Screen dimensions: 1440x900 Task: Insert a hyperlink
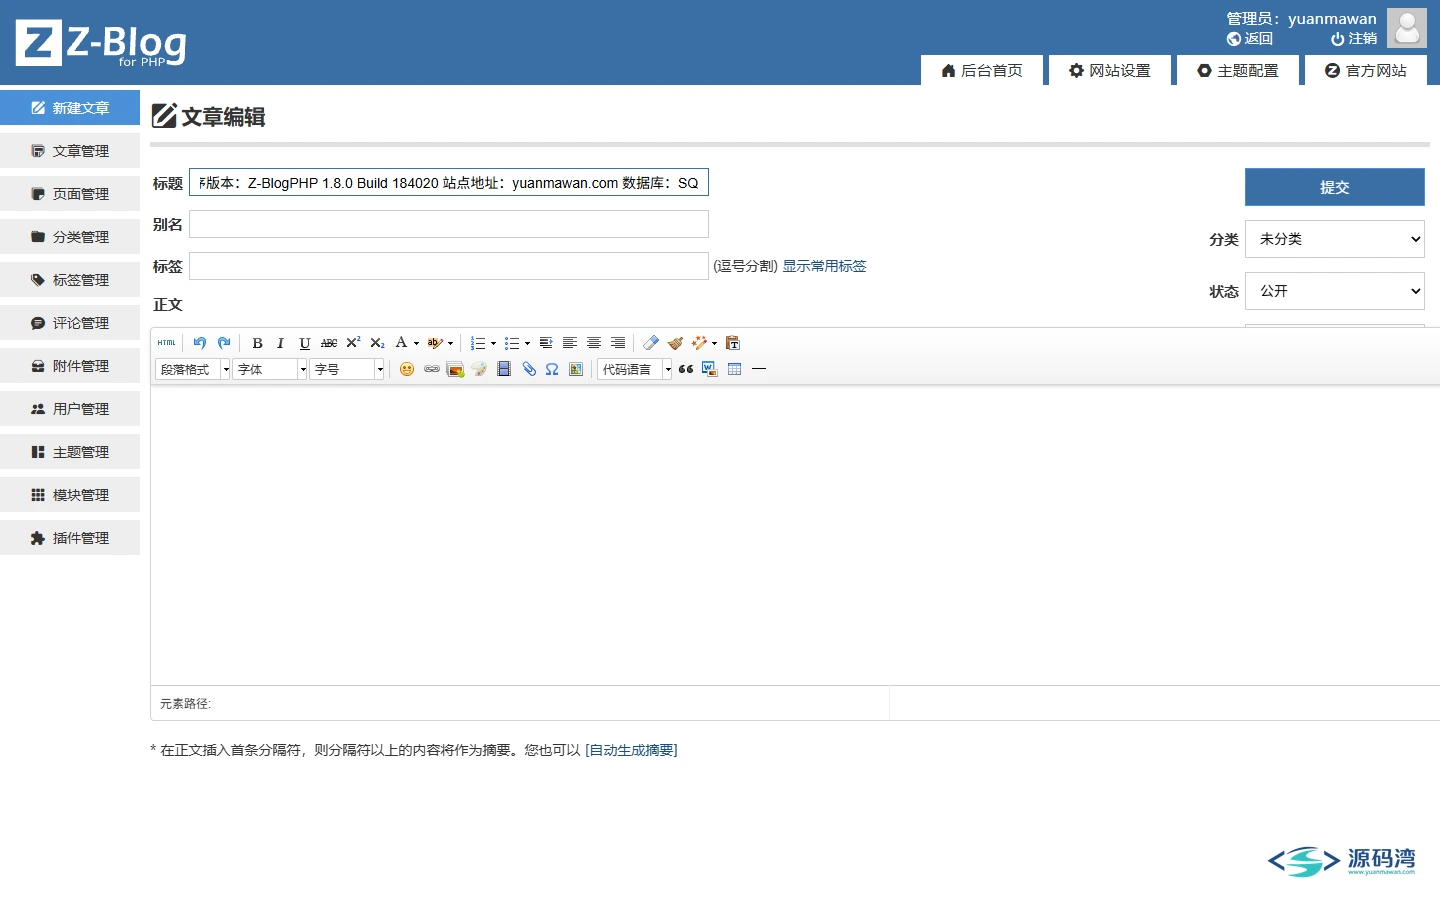pos(431,369)
